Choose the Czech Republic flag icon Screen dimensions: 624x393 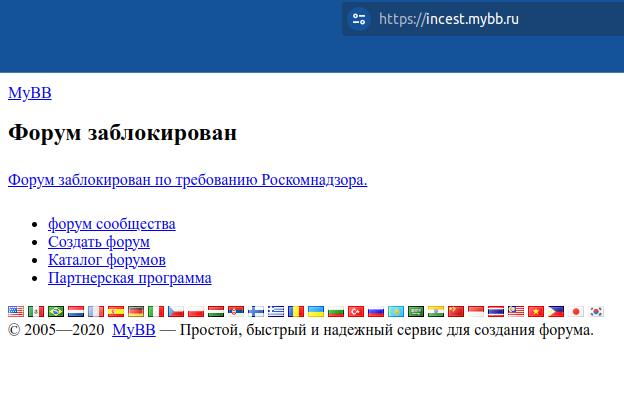176,311
